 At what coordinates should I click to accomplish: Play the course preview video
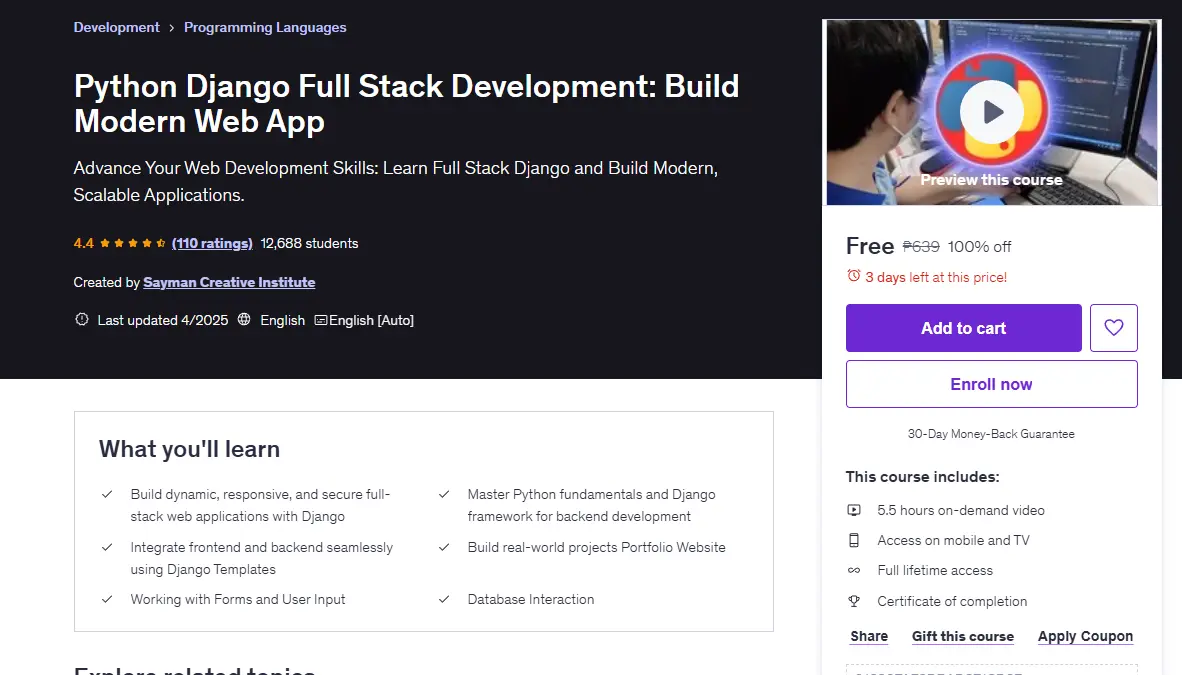pyautogui.click(x=991, y=112)
